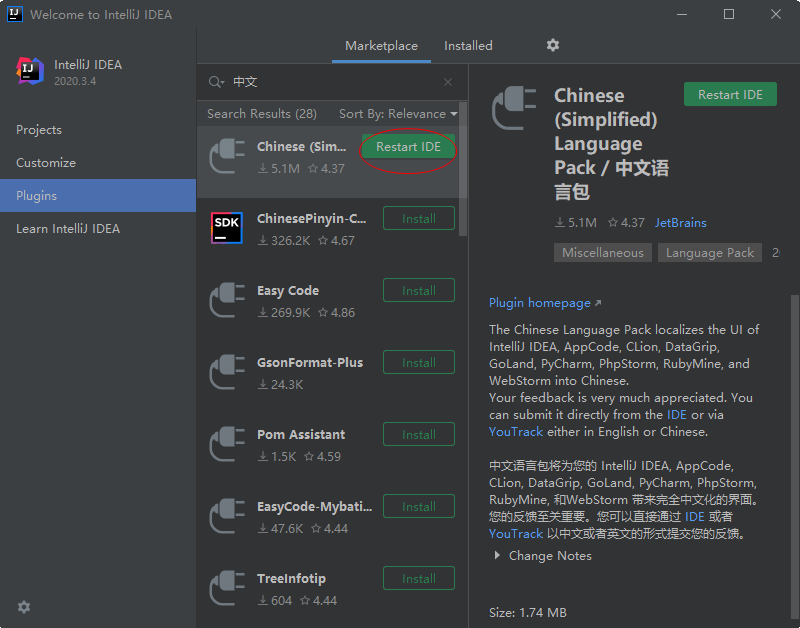Click the IDE link in the English description
Image resolution: width=800 pixels, height=628 pixels.
click(x=677, y=415)
